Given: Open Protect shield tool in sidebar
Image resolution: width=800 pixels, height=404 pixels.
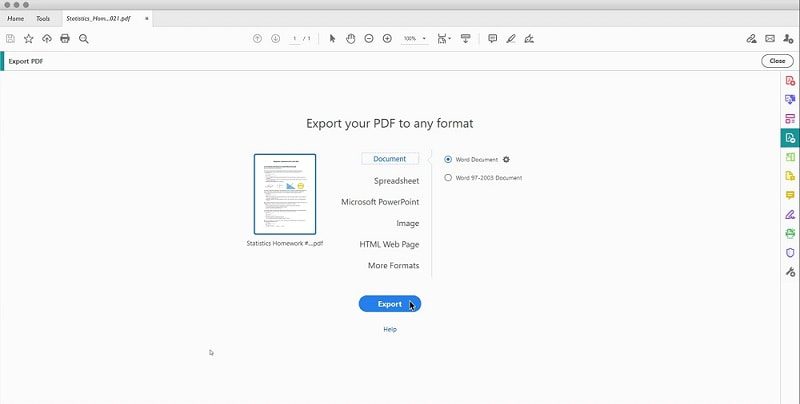Looking at the screenshot, I should click(790, 252).
